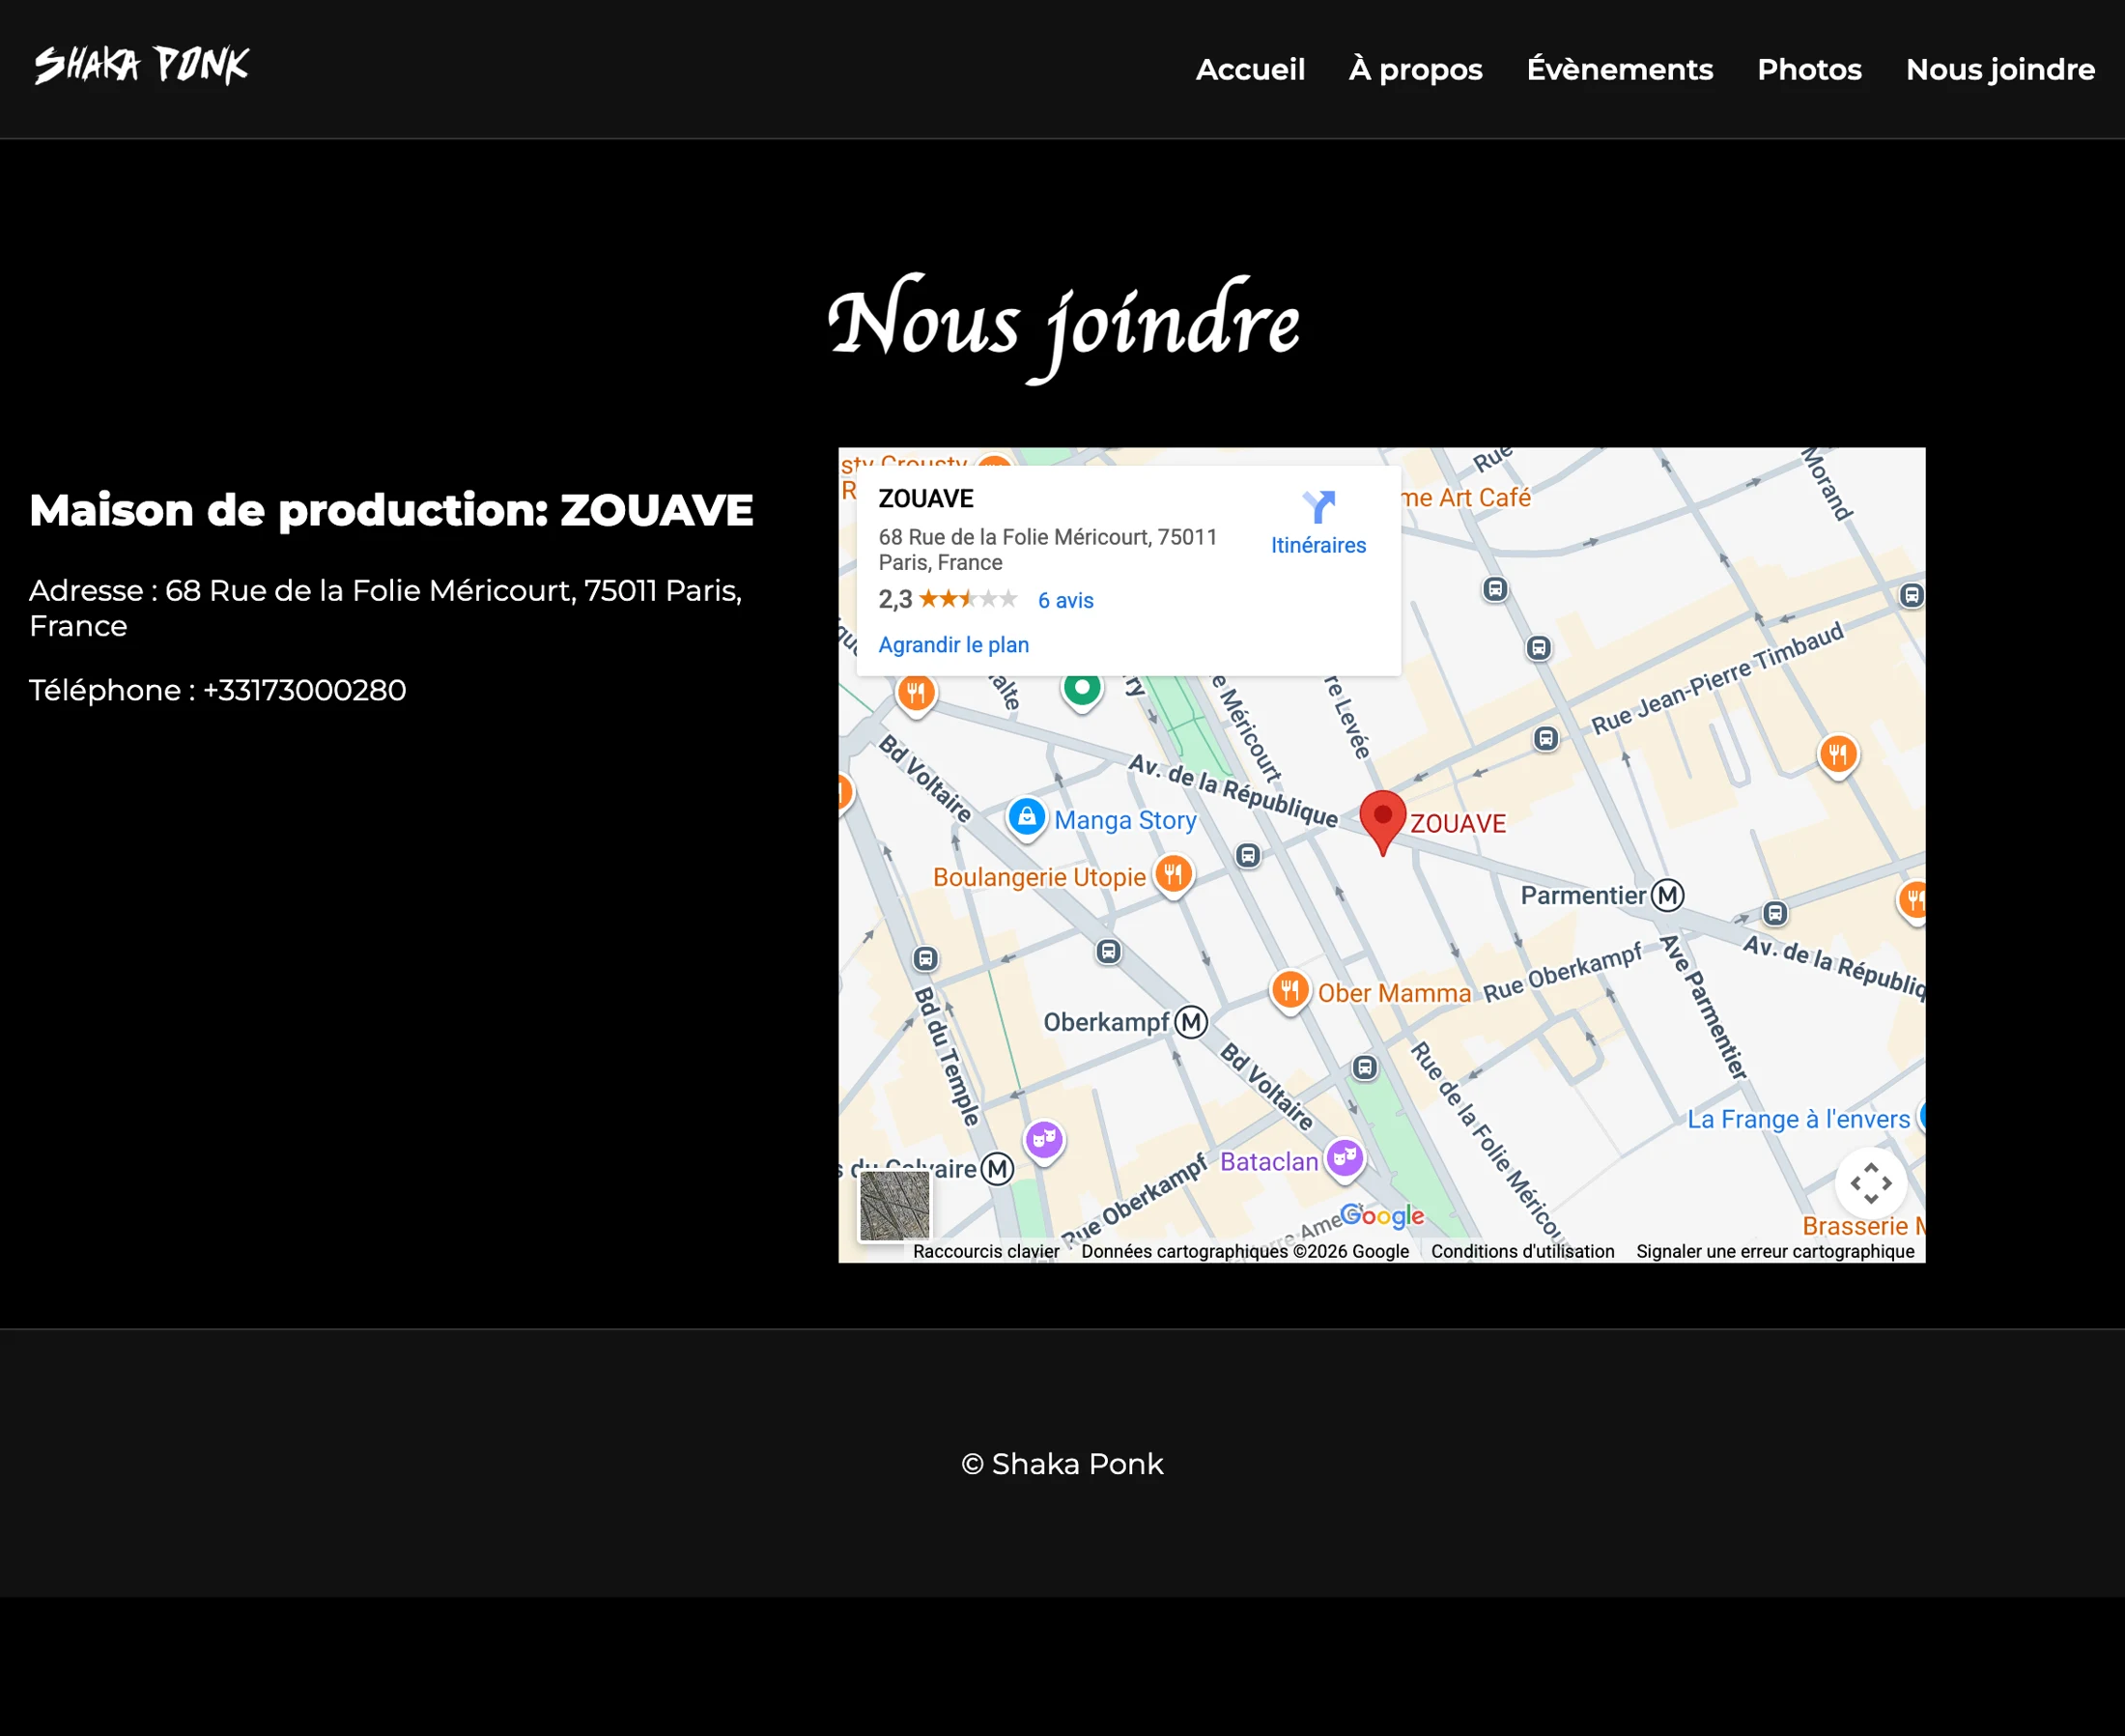Click the Ober Mamma restaurant icon
This screenshot has width=2125, height=1736.
pos(1290,991)
